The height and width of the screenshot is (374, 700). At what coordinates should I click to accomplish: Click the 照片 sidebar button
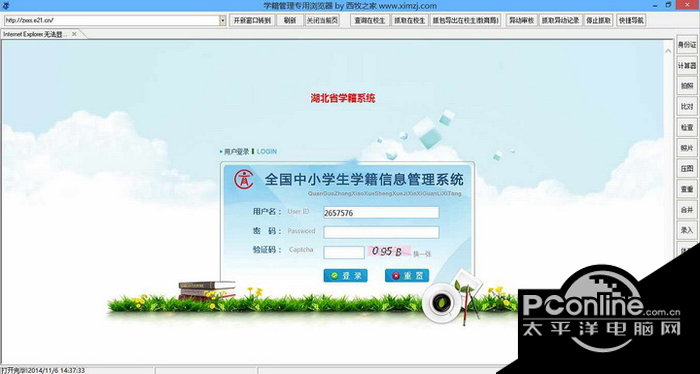(687, 148)
